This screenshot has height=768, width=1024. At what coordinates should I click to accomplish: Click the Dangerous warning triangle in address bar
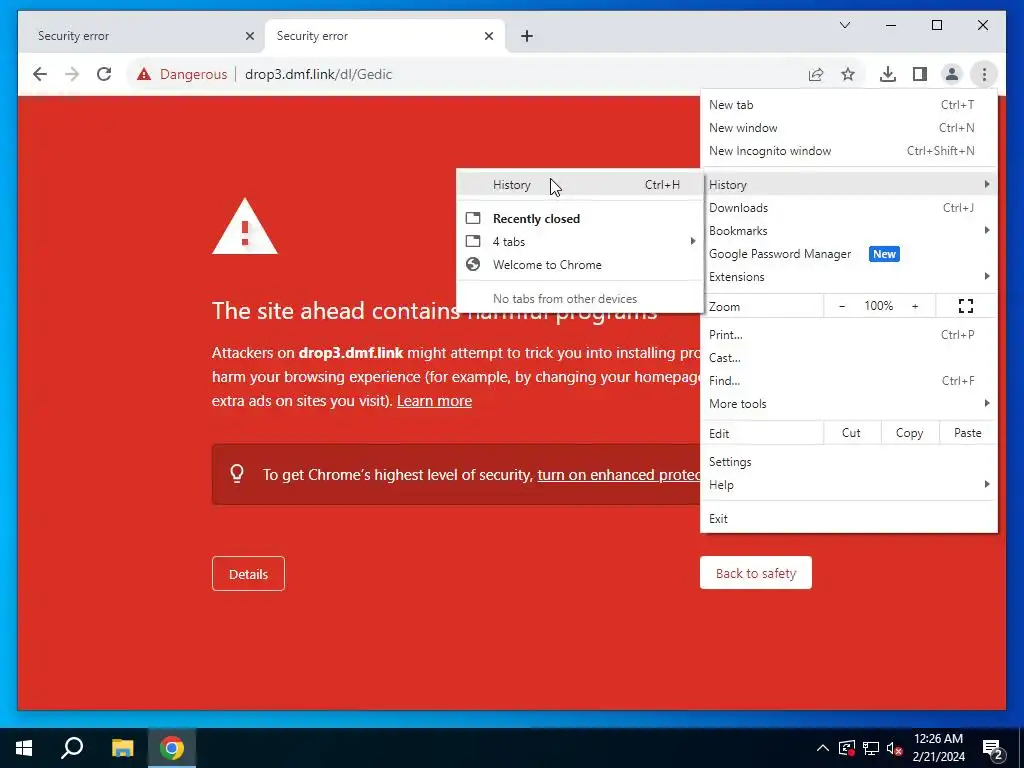144,74
